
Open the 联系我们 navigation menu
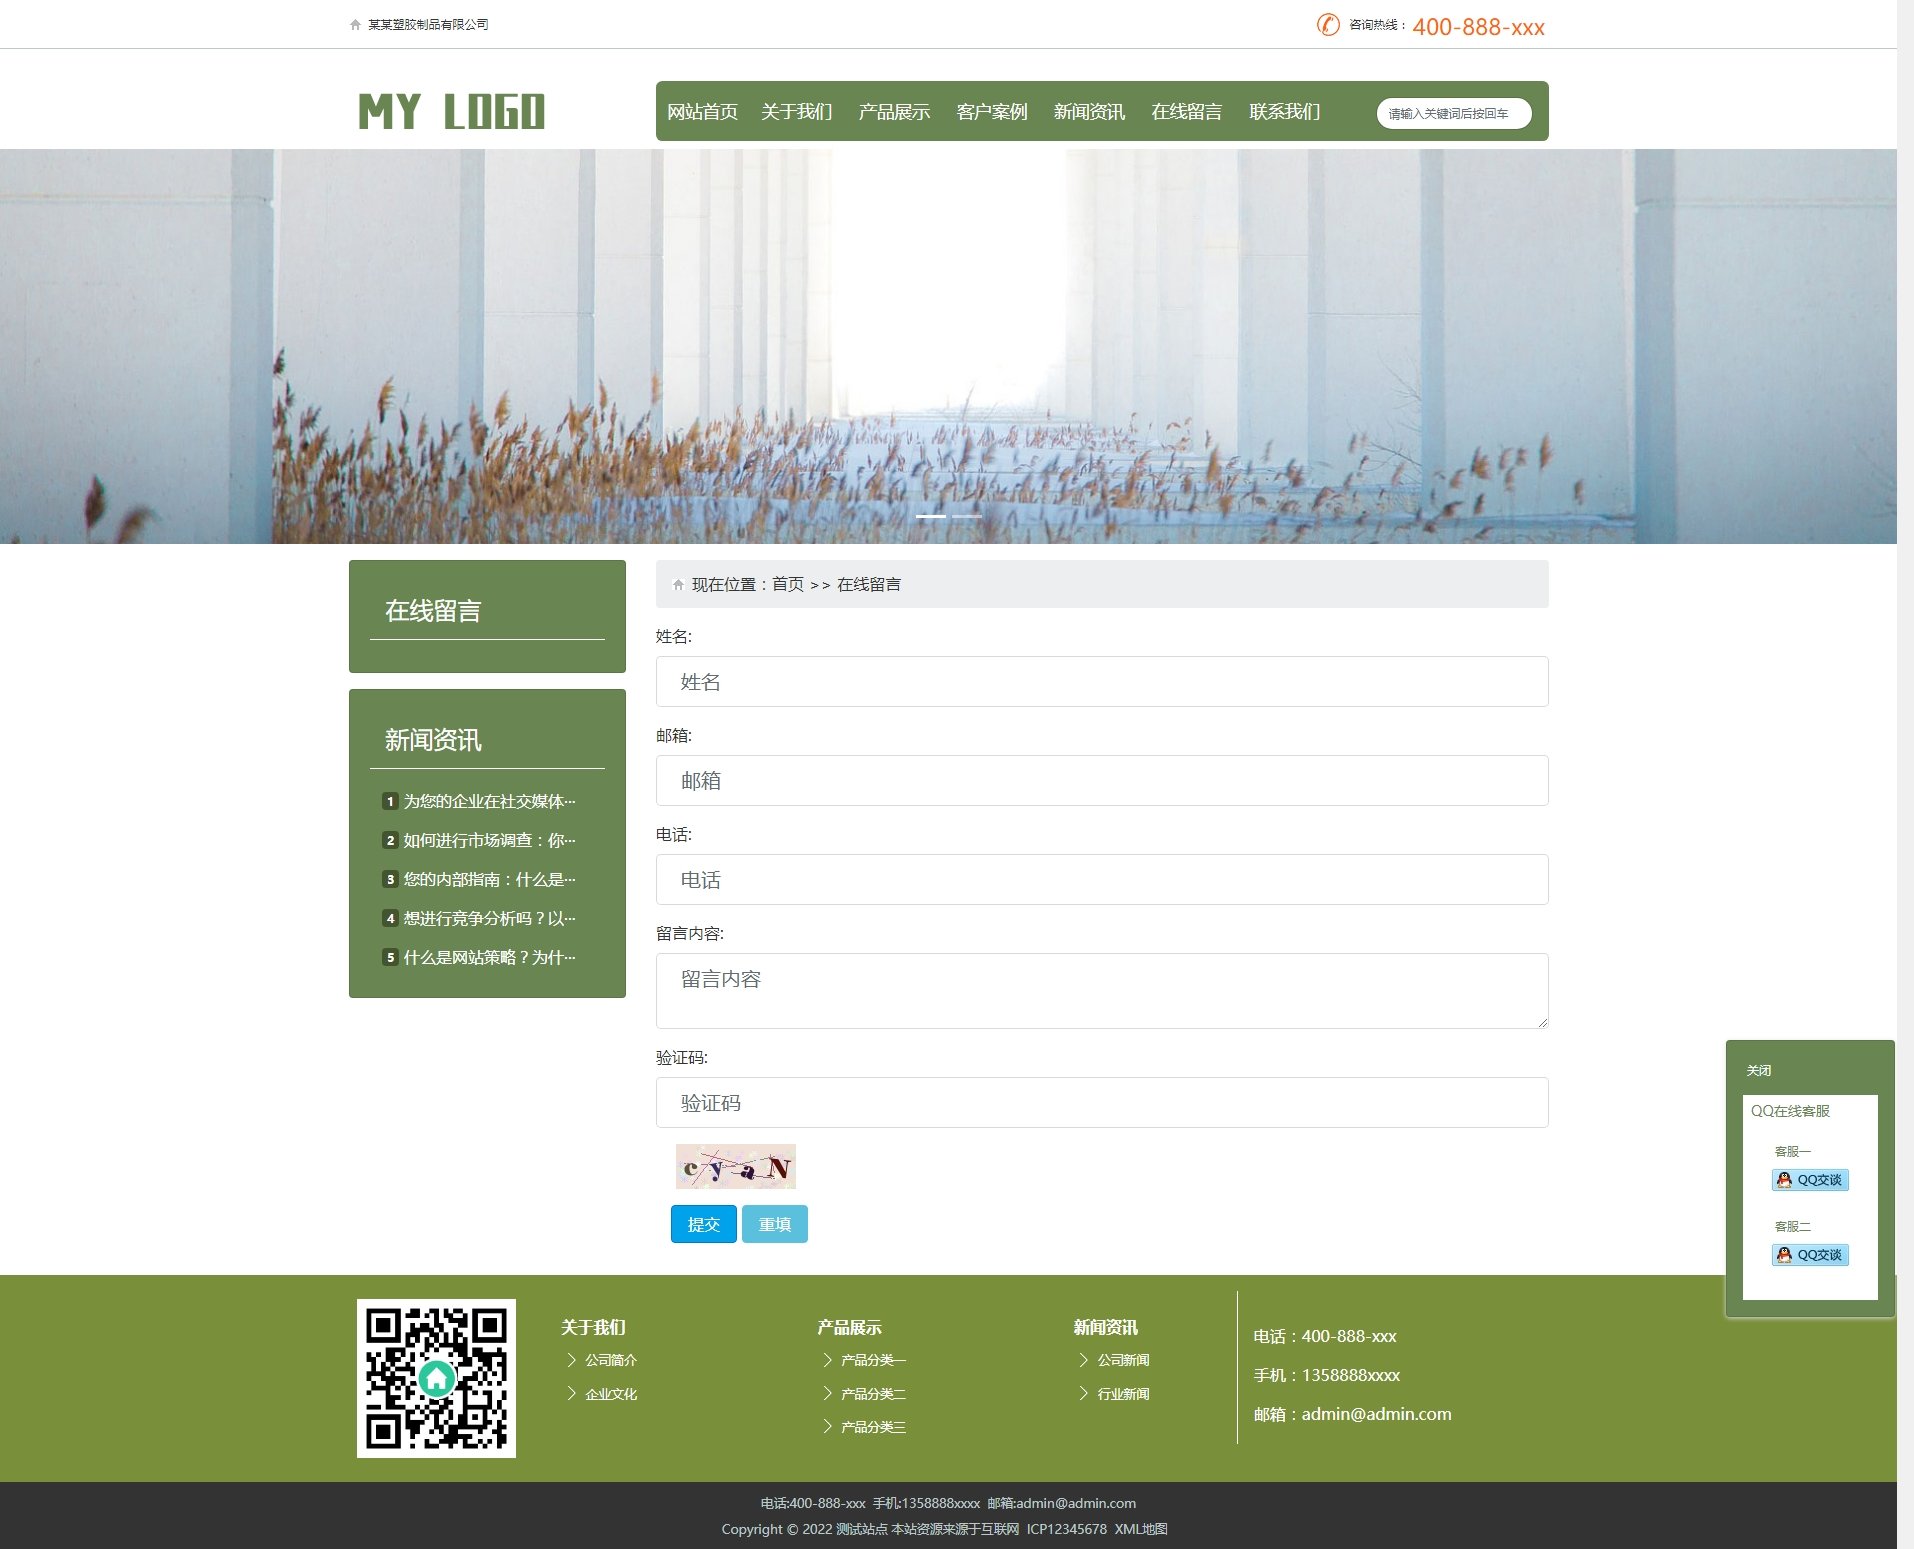point(1284,112)
